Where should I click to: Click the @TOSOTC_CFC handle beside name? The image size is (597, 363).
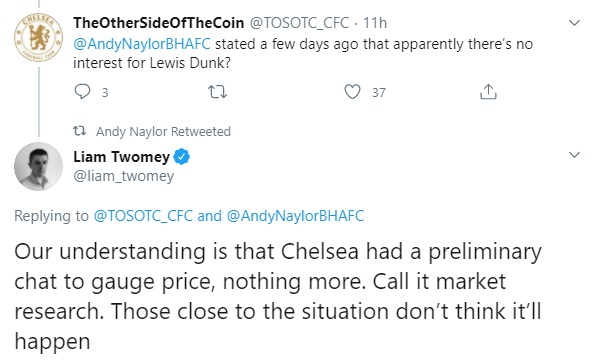[x=299, y=23]
